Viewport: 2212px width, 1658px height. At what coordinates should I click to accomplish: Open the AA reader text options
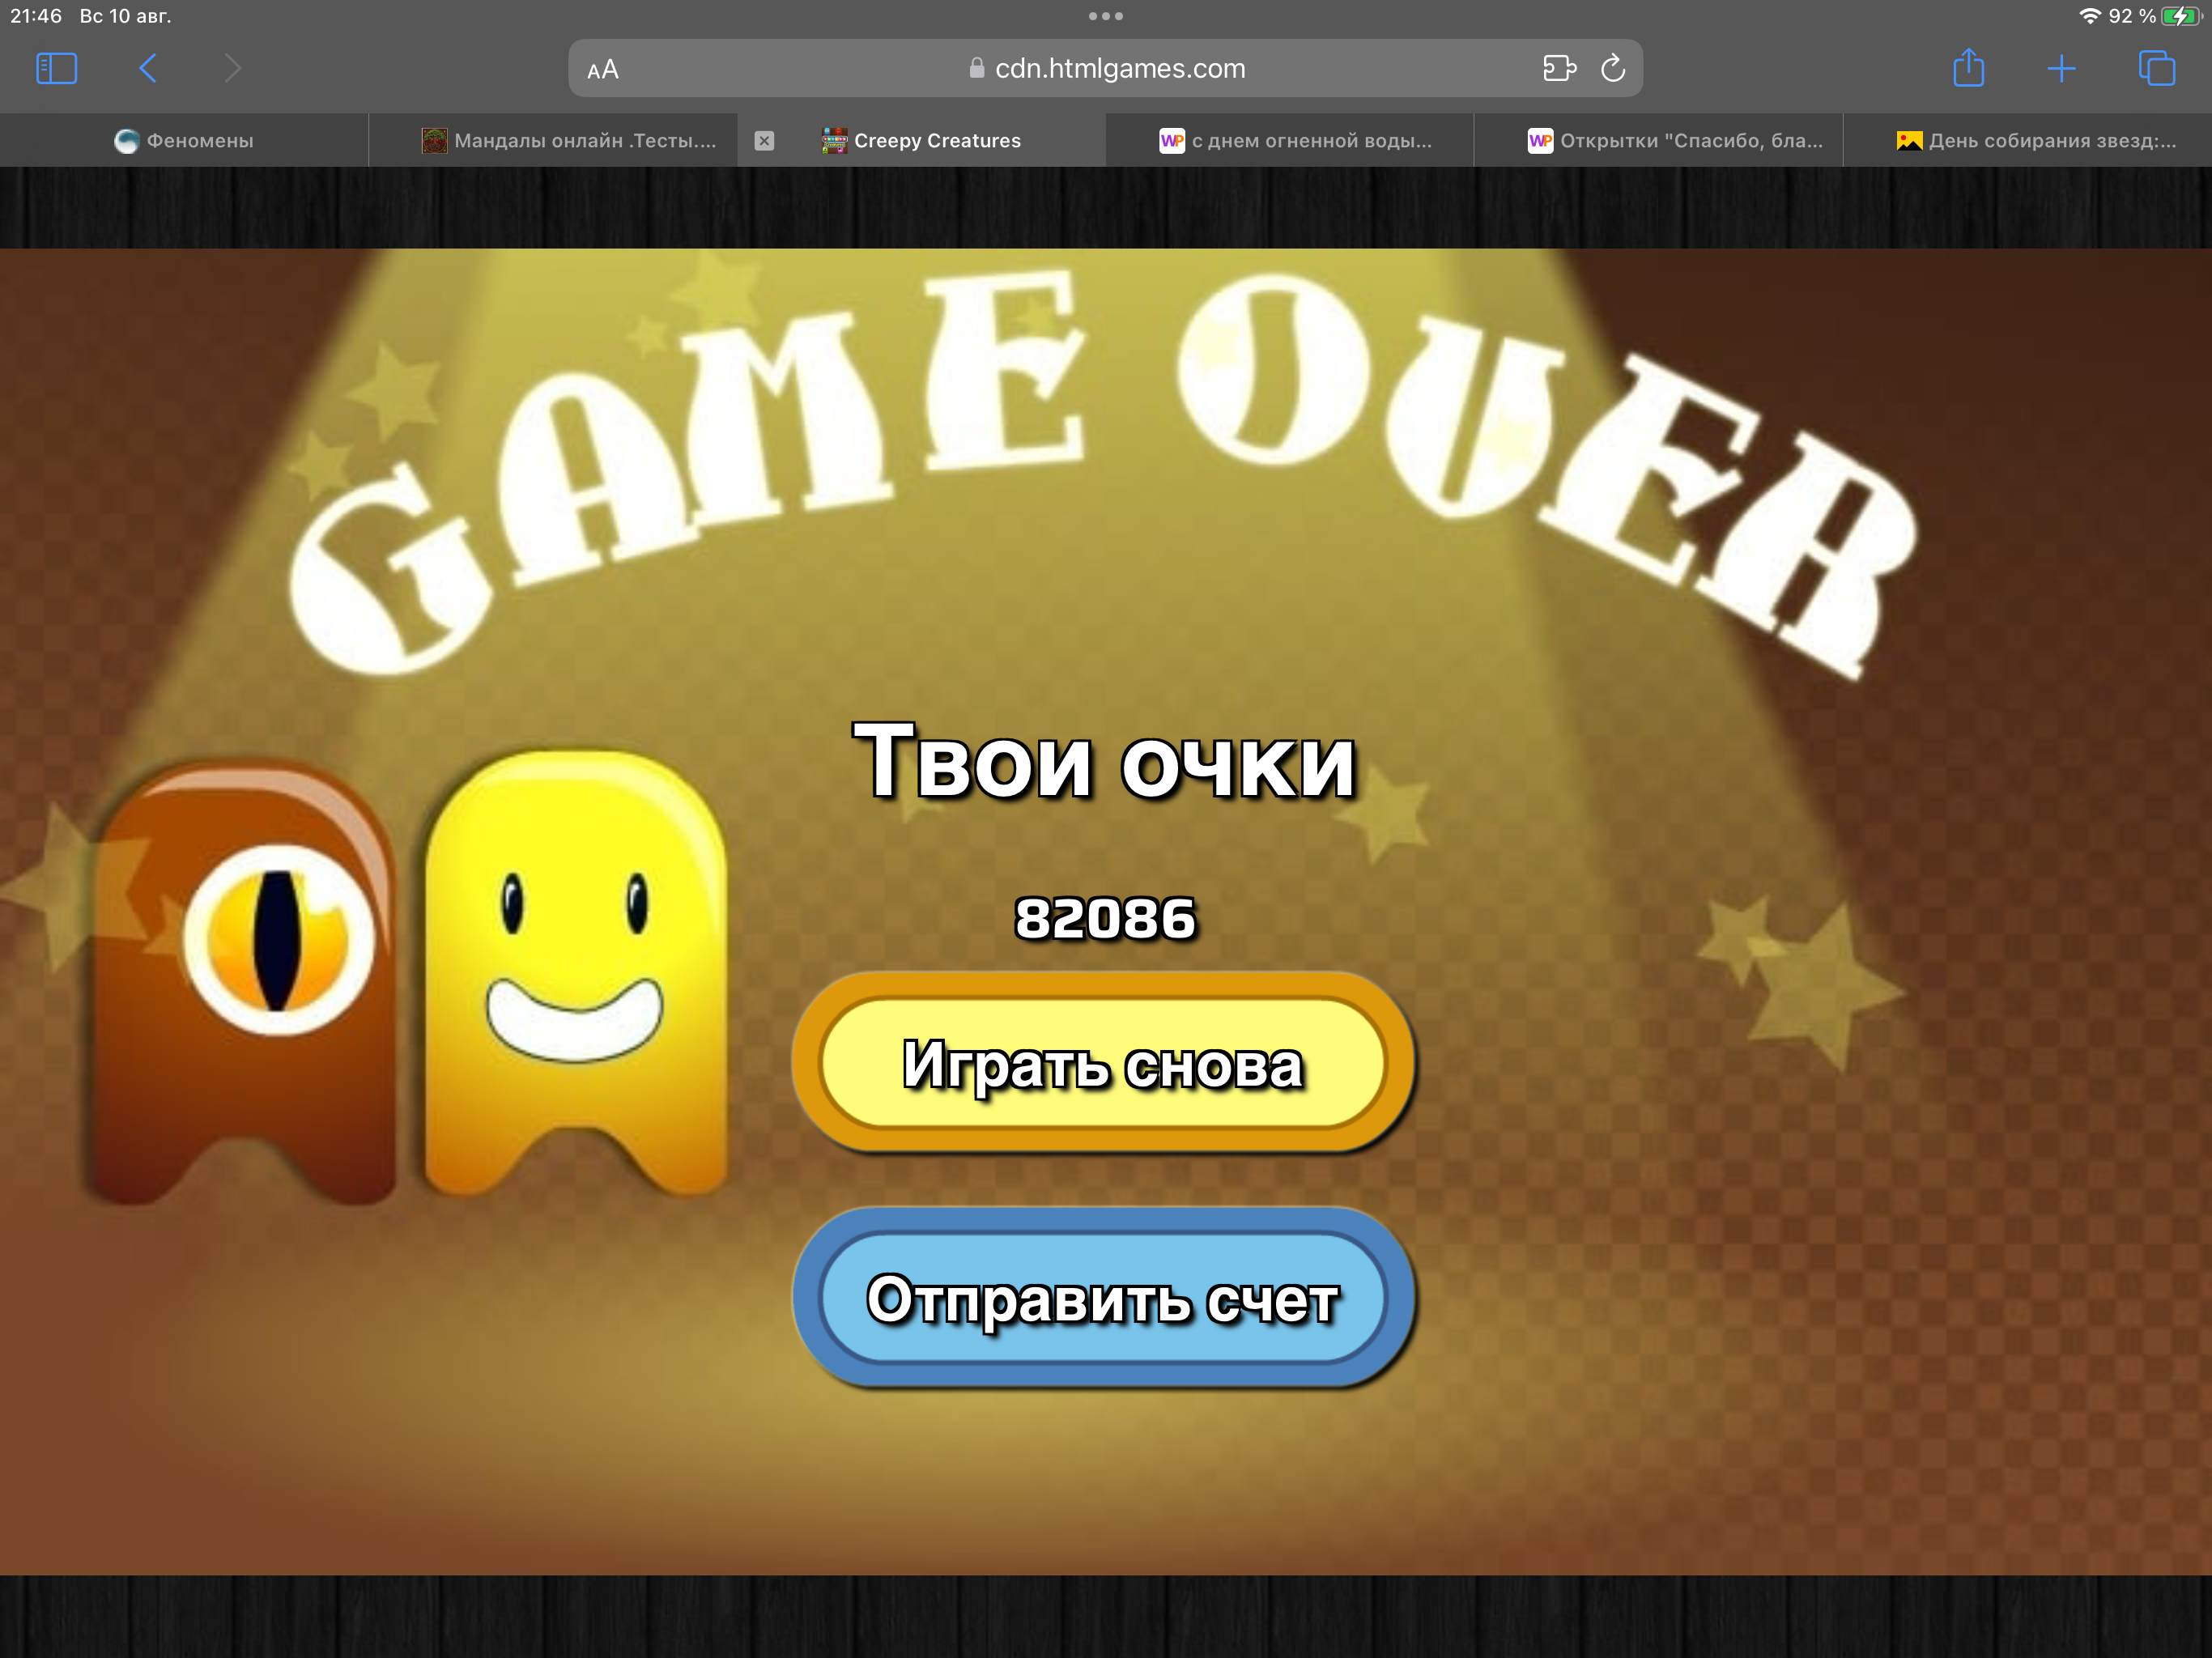click(x=603, y=70)
